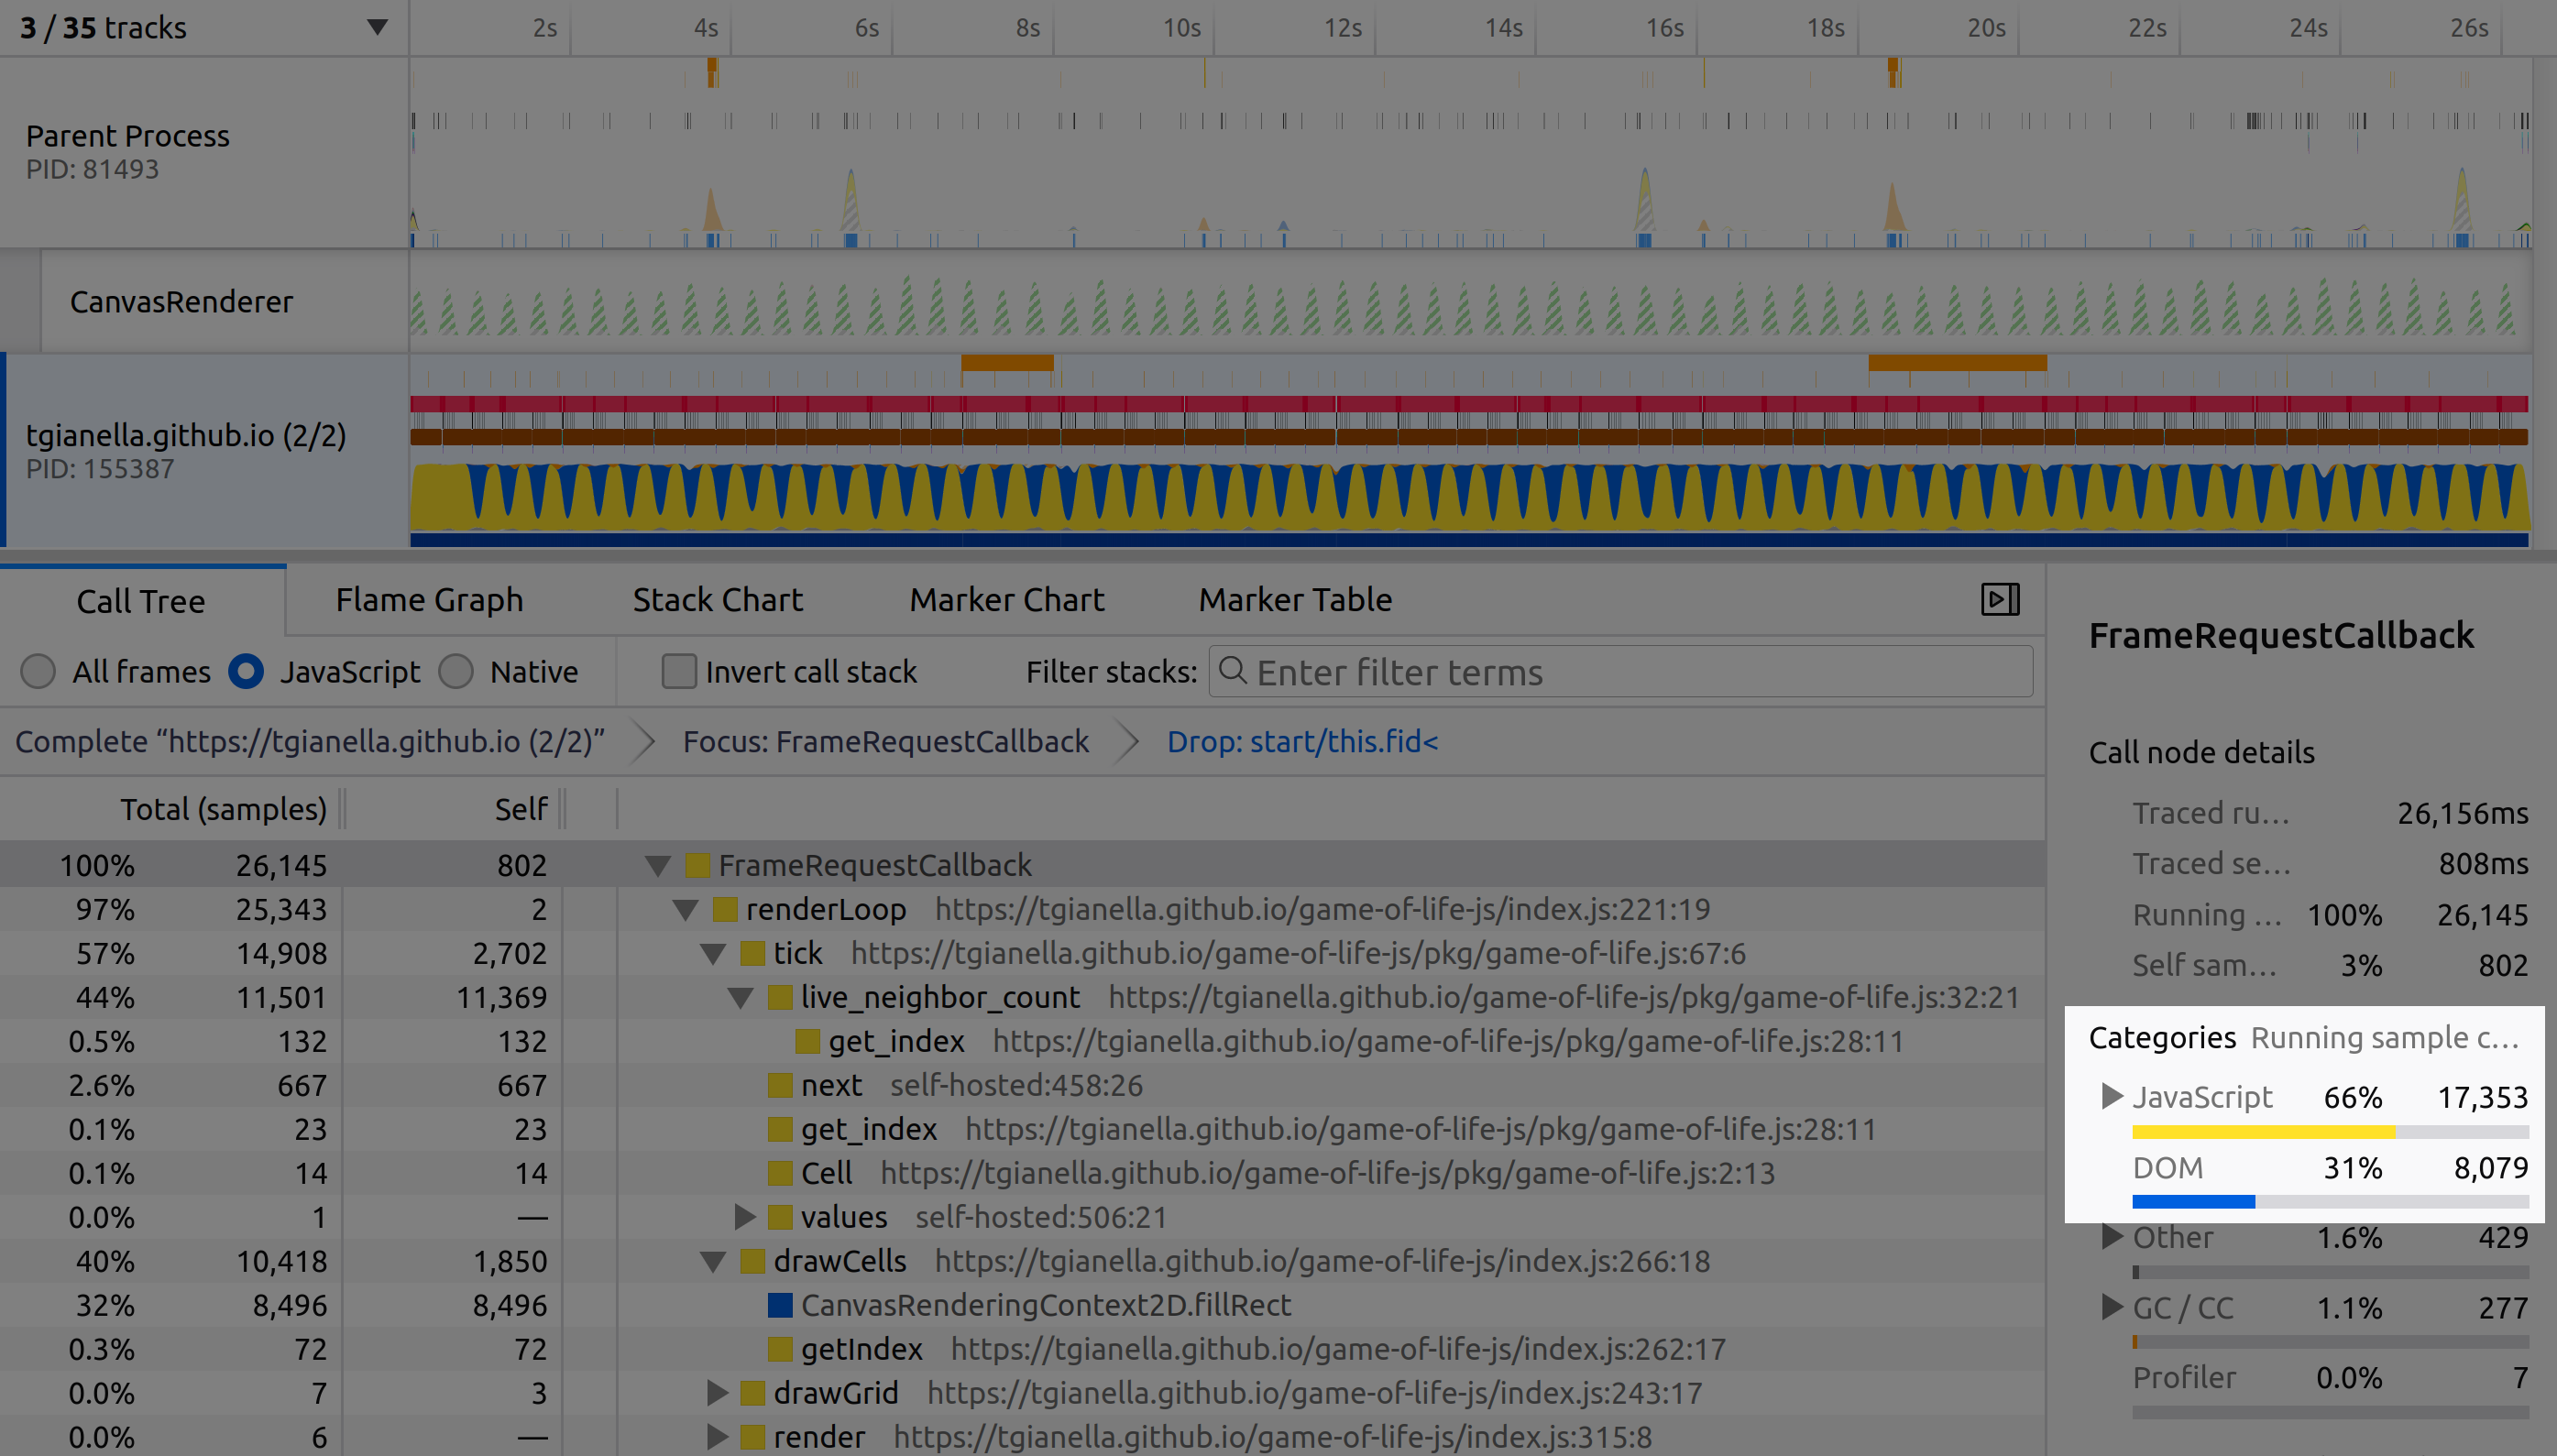Toggle the sidebar panel icon
Image resolution: width=2557 pixels, height=1456 pixels.
click(2000, 599)
